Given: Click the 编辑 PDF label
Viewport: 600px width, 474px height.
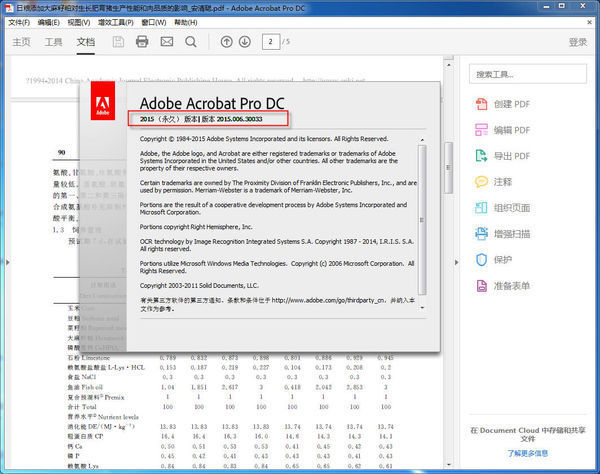Looking at the screenshot, I should point(512,130).
